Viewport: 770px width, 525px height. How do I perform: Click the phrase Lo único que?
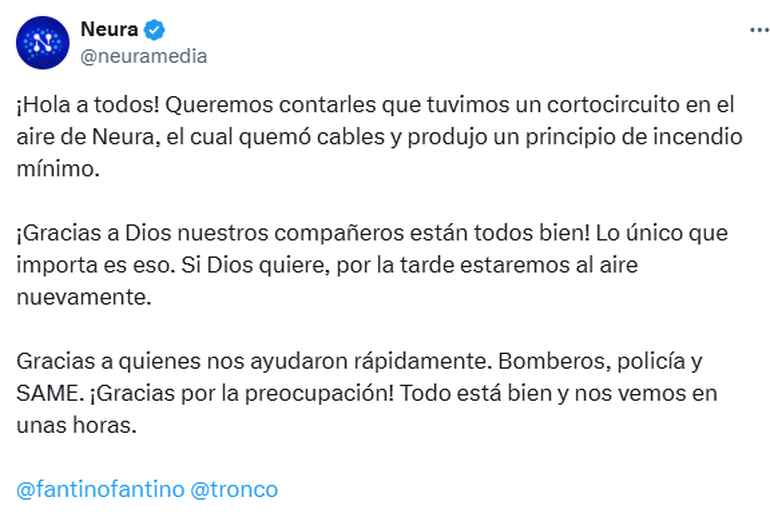click(661, 233)
